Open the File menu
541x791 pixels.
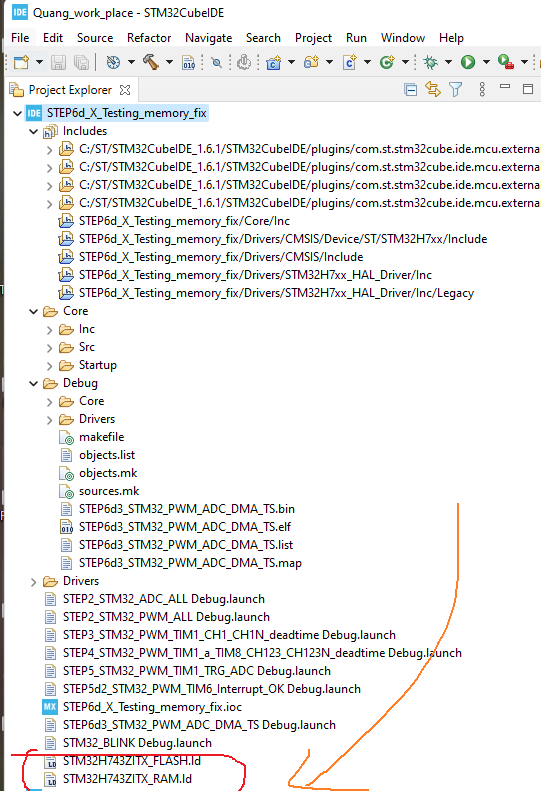click(20, 38)
